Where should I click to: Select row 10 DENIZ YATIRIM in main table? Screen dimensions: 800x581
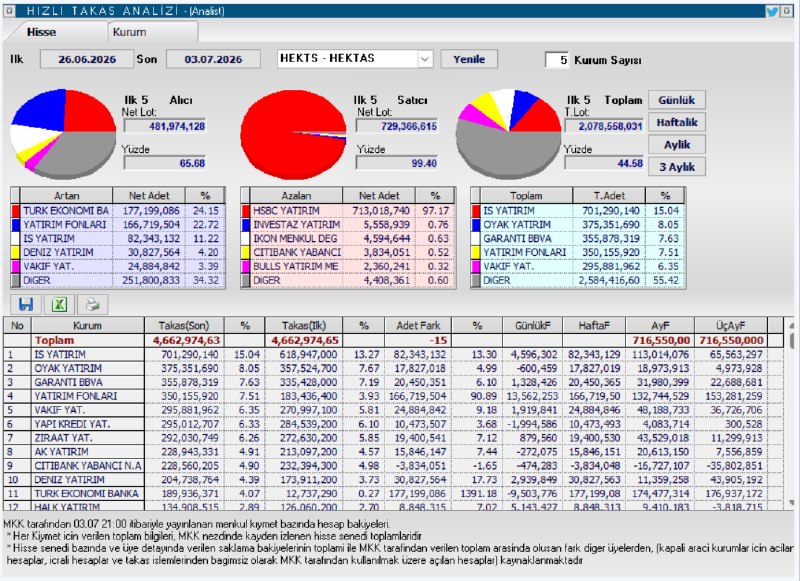(x=393, y=479)
